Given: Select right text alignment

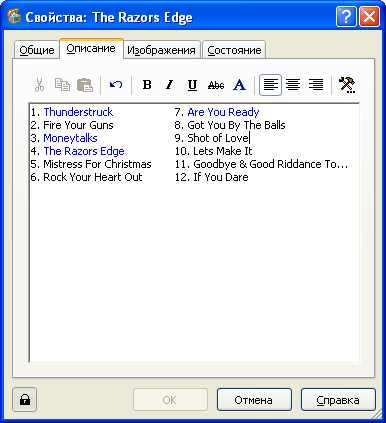Looking at the screenshot, I should tap(316, 85).
